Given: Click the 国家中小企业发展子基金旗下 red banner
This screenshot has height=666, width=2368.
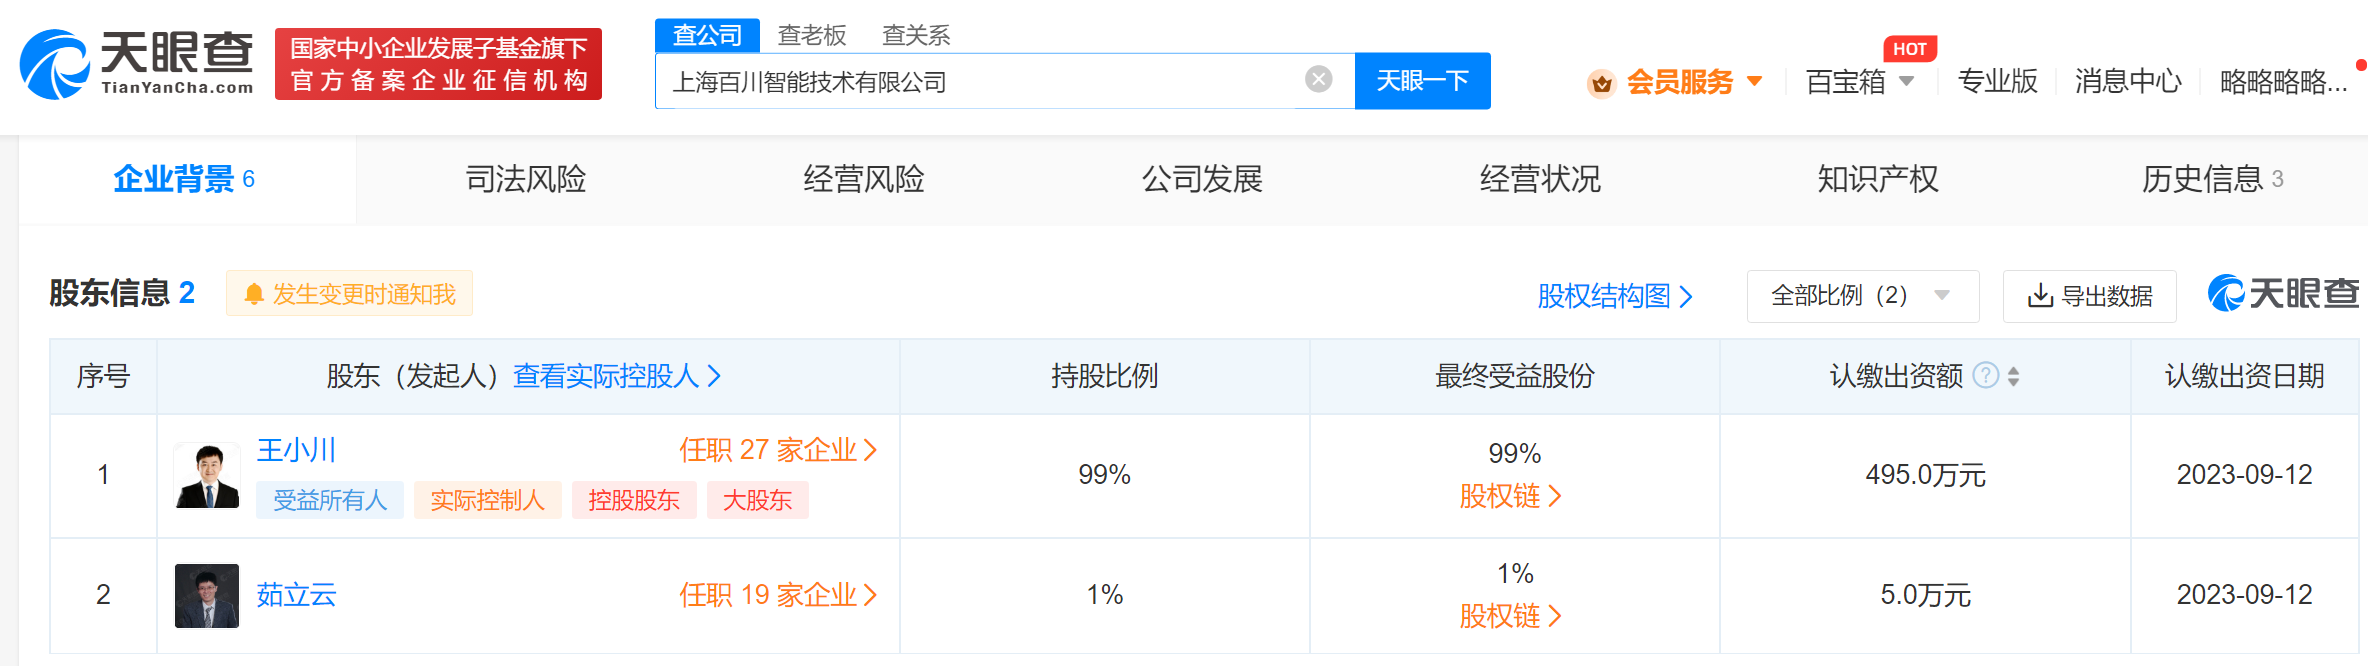Looking at the screenshot, I should coord(438,64).
